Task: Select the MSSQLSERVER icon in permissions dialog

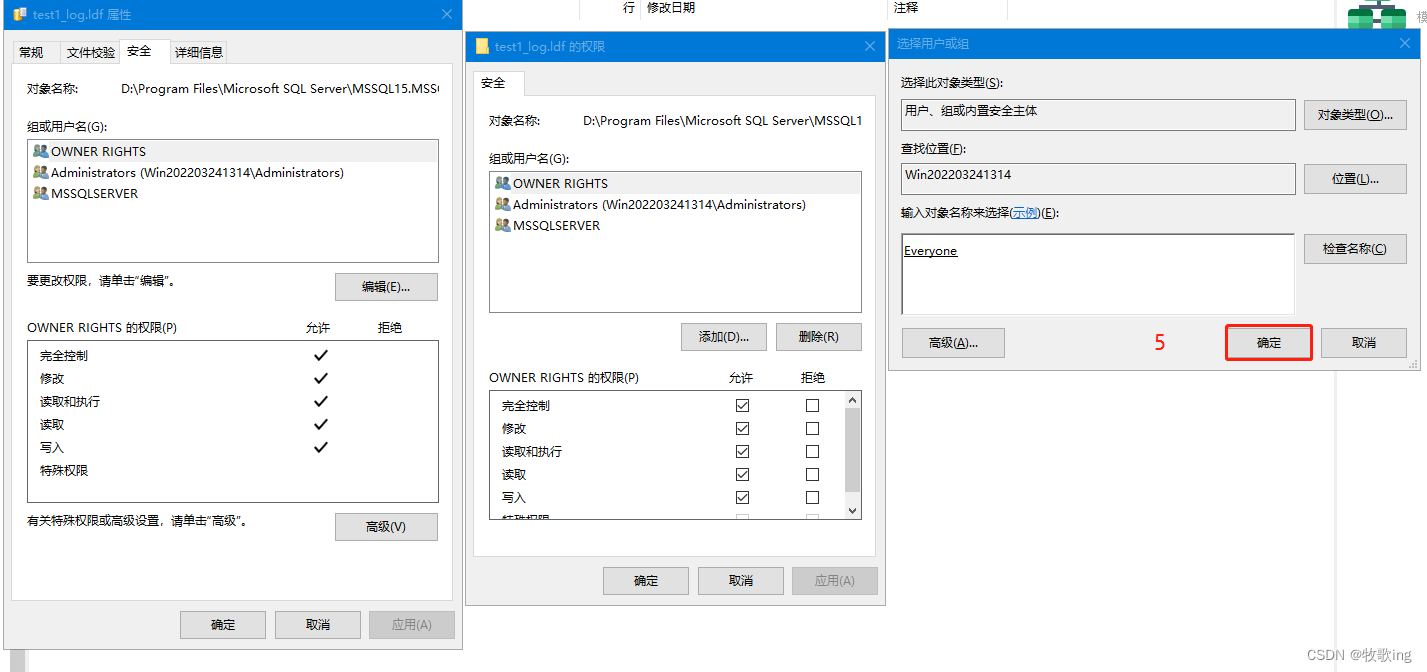Action: pos(502,226)
